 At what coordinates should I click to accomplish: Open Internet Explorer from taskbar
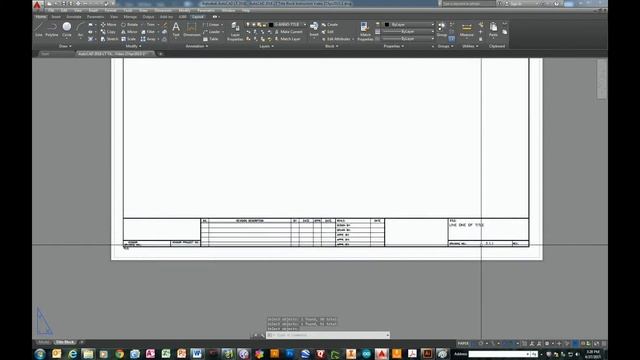tap(73, 354)
